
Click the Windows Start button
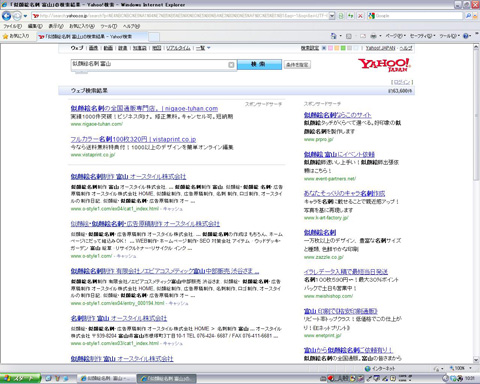(x=20, y=378)
